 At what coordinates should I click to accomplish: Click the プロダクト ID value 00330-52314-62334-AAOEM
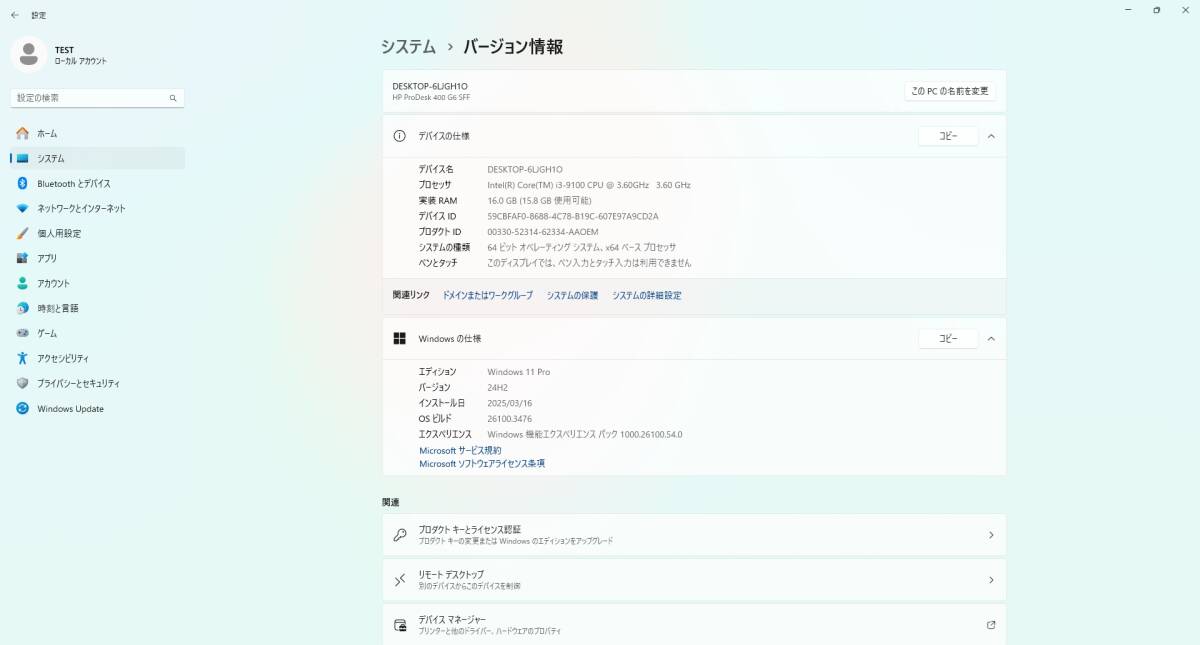pos(543,232)
